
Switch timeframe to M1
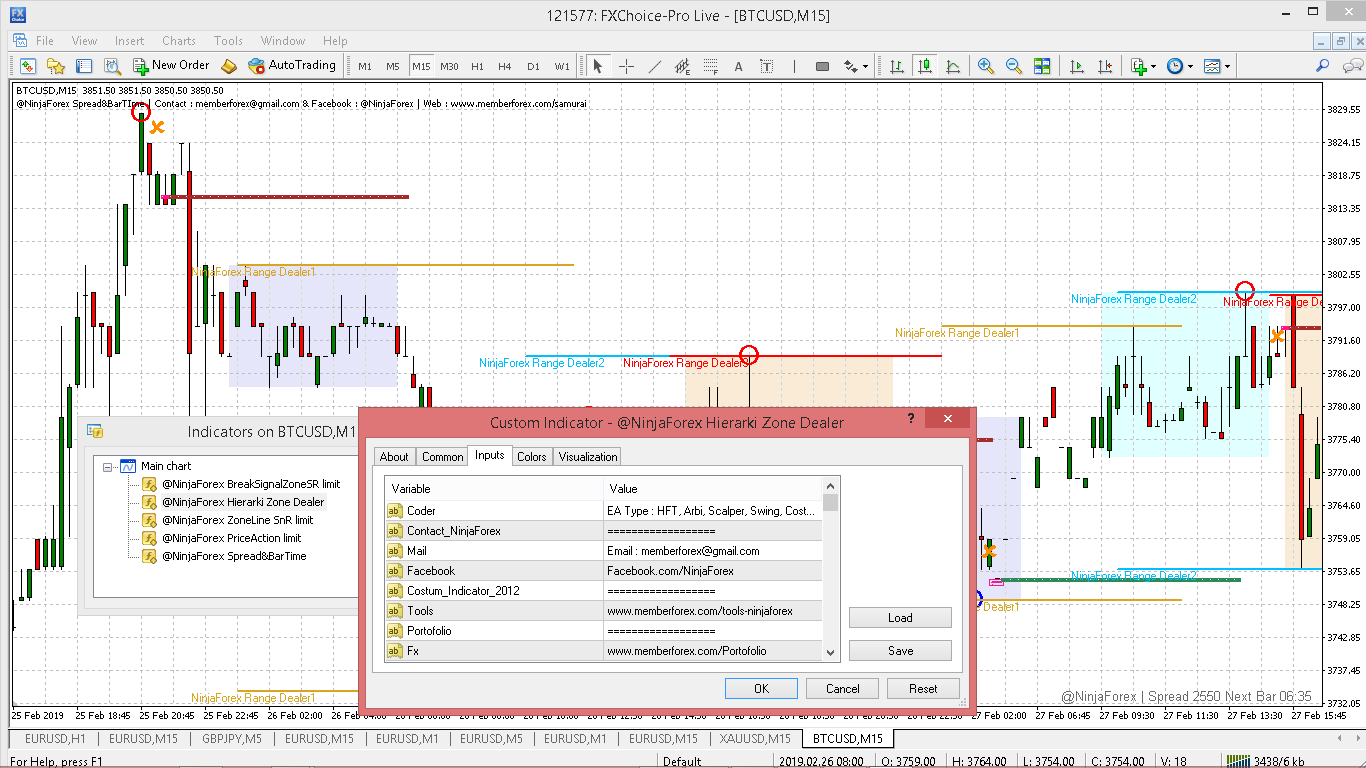(365, 67)
